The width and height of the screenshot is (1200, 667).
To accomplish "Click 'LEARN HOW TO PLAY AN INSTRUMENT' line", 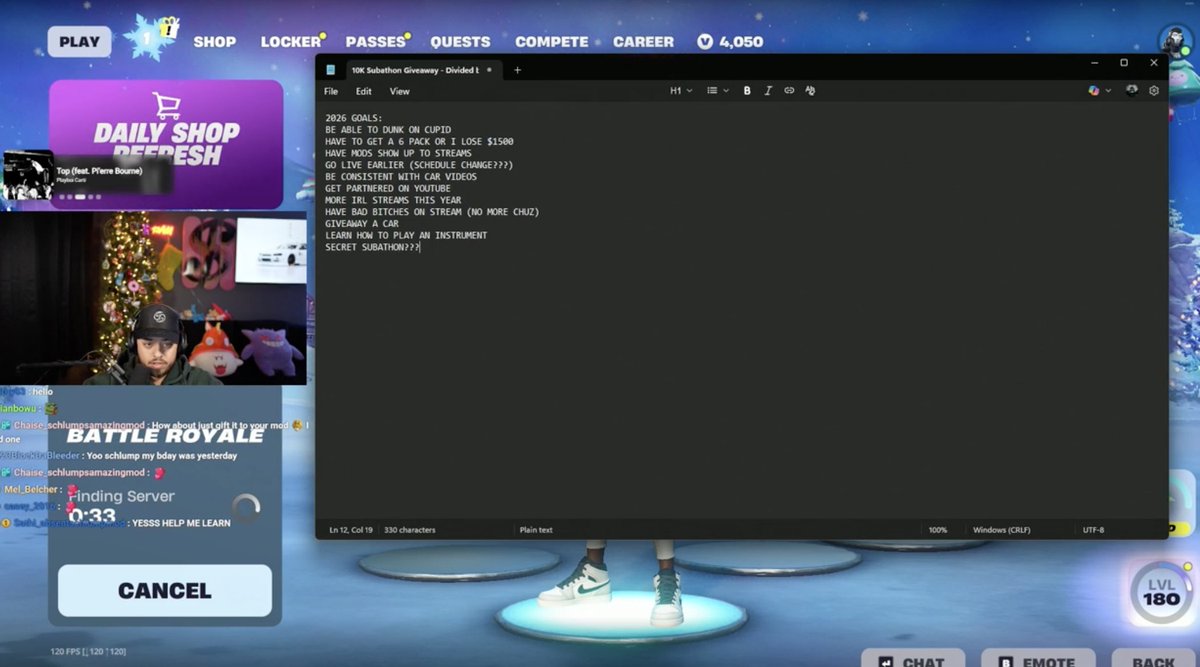I will [406, 236].
